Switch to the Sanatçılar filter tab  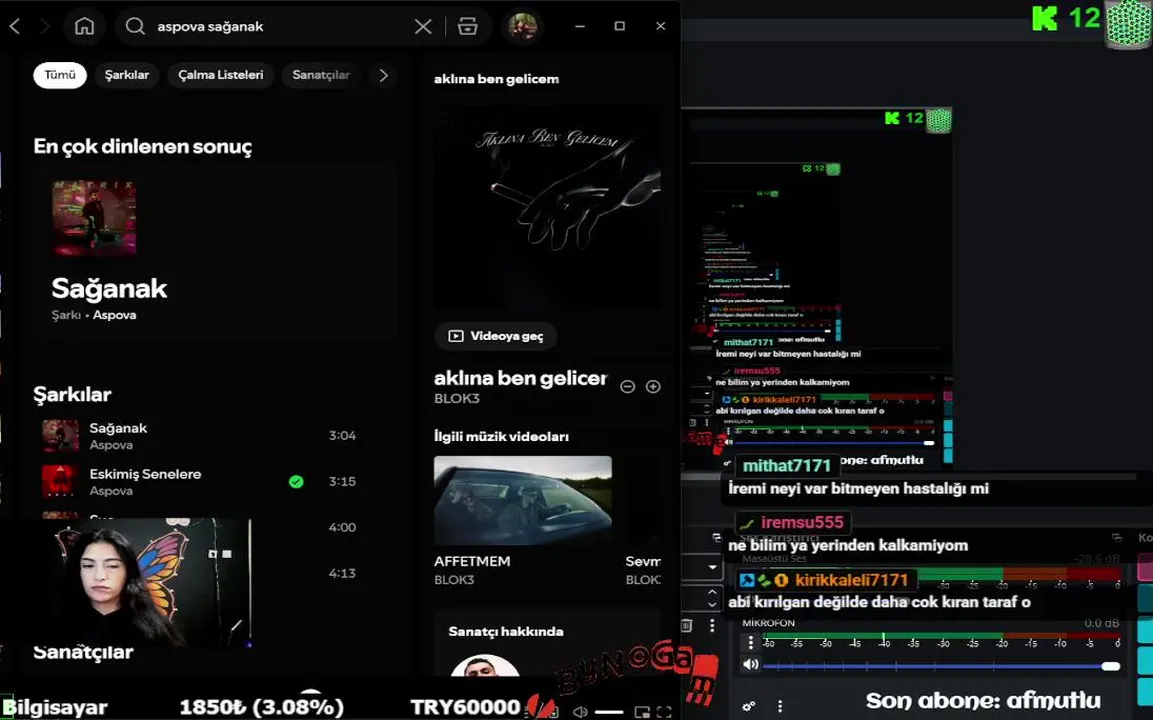point(321,75)
